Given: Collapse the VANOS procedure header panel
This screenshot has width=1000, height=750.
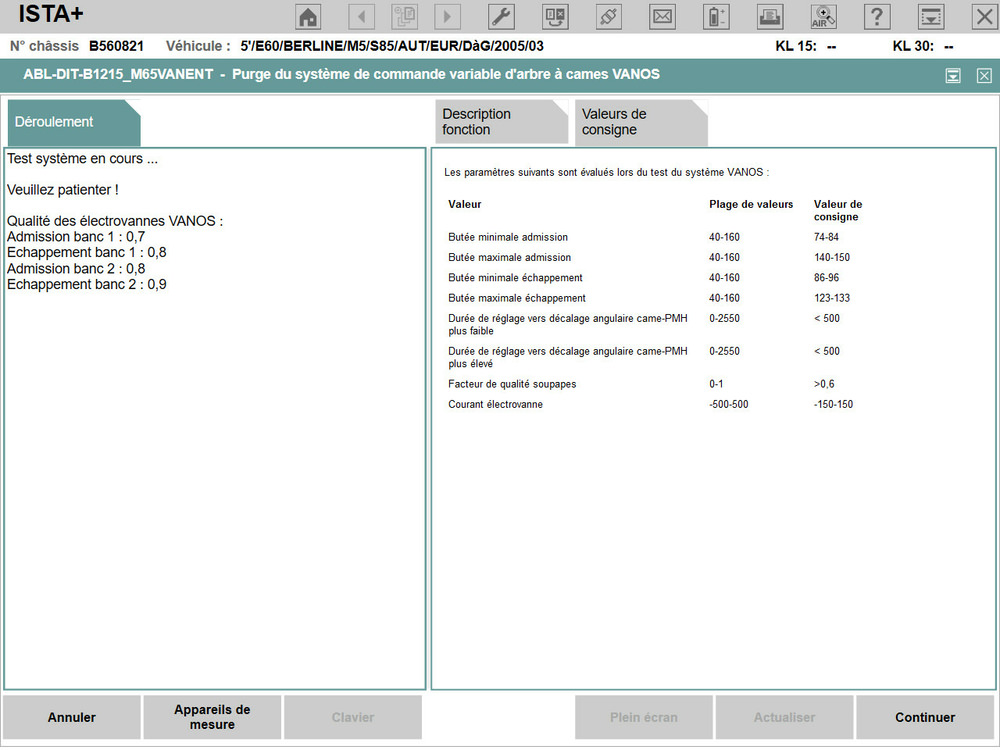Looking at the screenshot, I should point(953,76).
